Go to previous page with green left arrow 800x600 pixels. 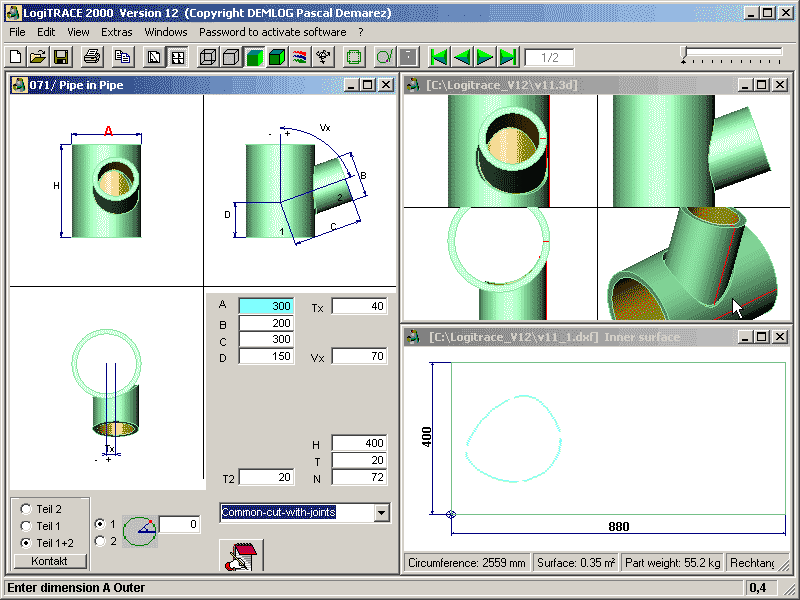click(x=462, y=57)
